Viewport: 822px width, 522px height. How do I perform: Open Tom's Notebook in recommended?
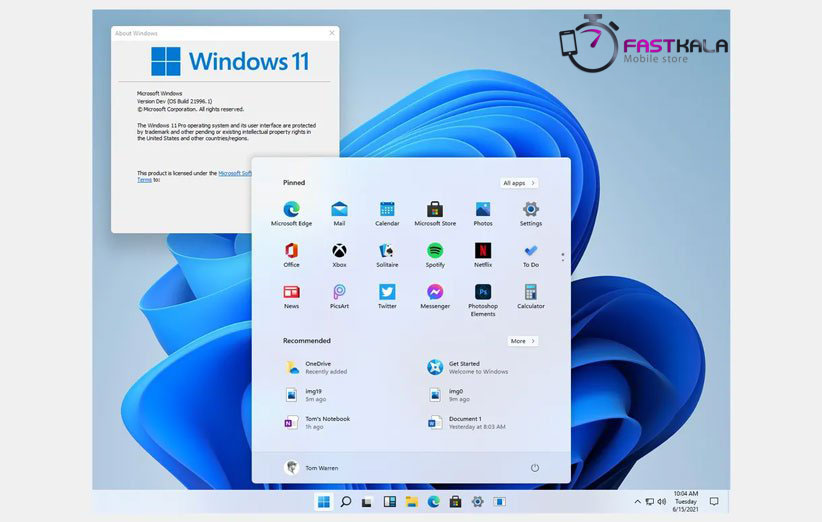tap(317, 422)
